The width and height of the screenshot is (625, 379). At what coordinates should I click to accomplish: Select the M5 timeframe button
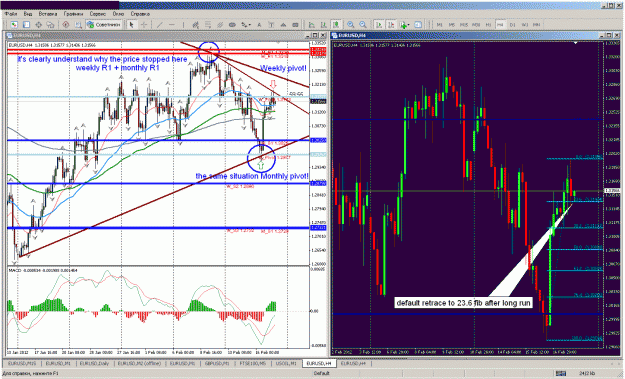point(452,25)
